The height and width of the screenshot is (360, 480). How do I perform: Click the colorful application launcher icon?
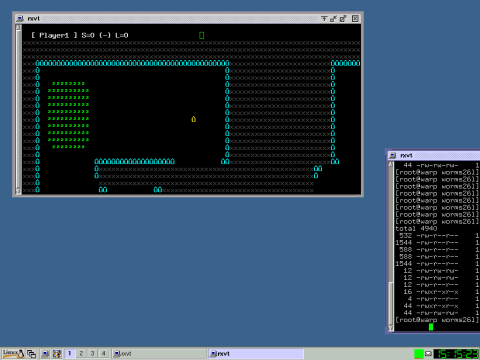tap(57, 353)
